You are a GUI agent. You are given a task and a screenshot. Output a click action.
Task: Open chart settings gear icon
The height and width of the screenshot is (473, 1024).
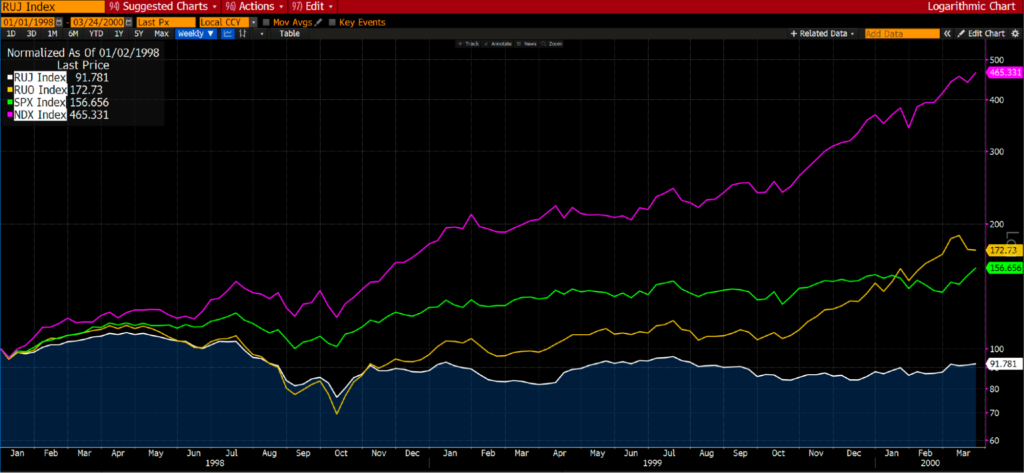[x=1015, y=33]
